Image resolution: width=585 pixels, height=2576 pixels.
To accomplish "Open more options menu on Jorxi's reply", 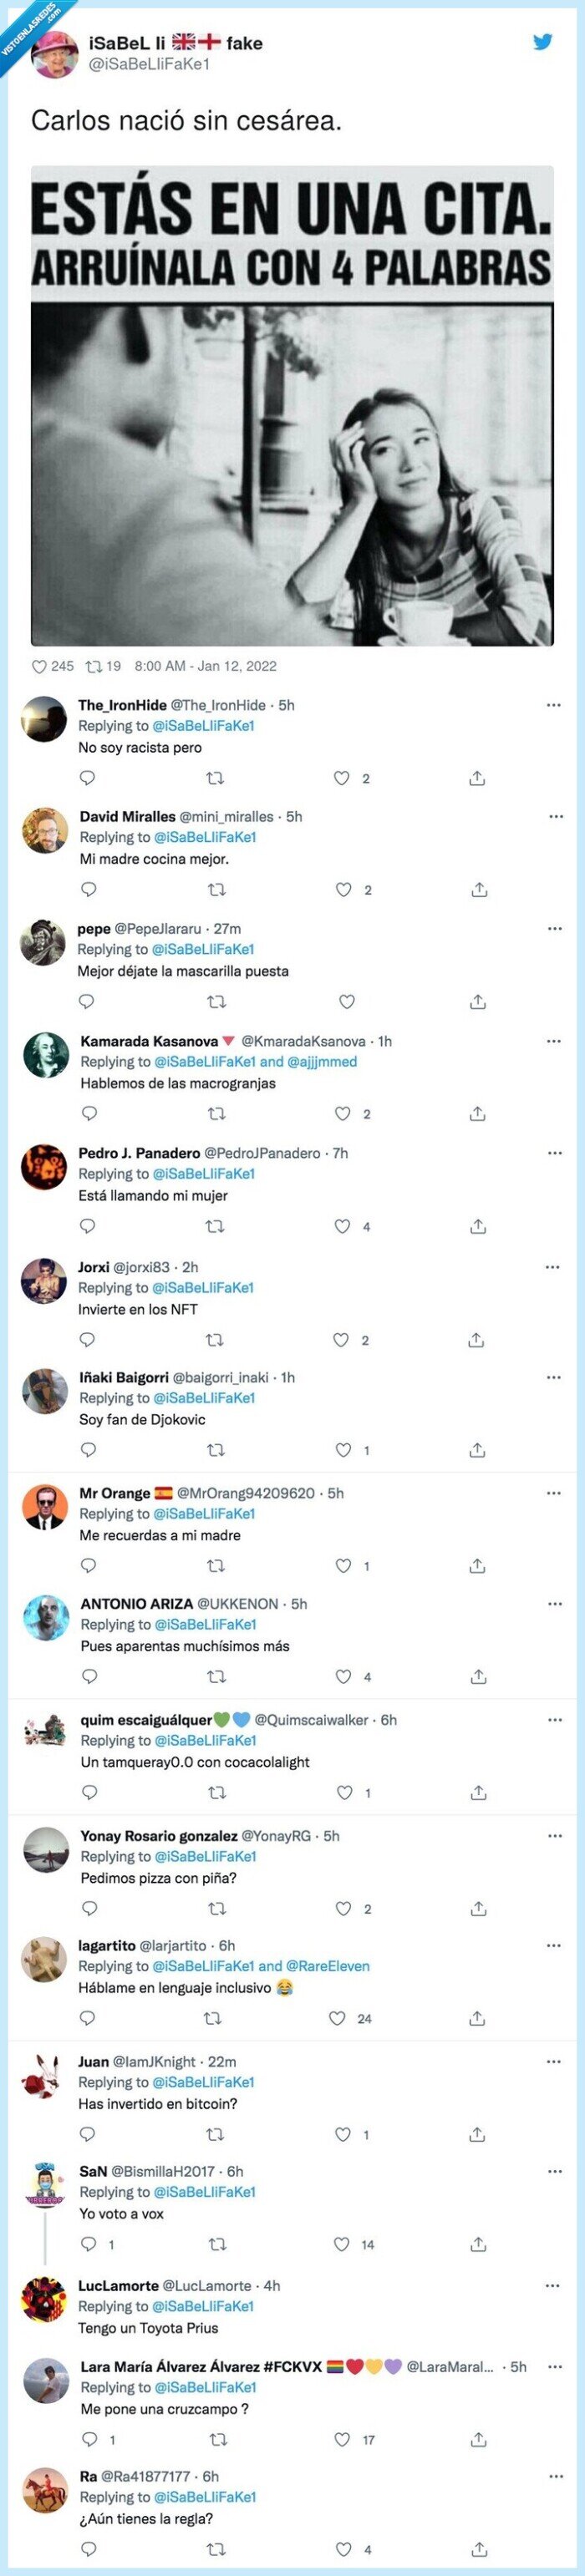I will [x=553, y=1267].
